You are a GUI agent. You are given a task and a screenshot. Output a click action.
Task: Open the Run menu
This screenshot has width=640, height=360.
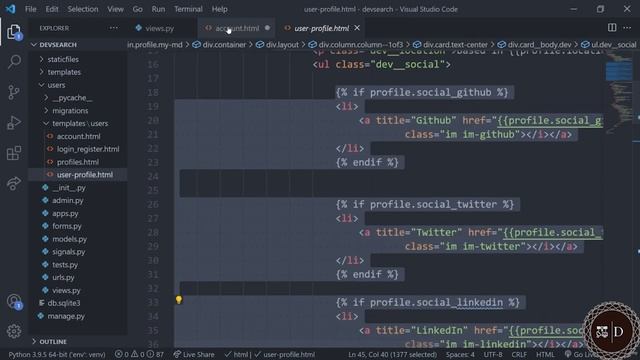[158, 9]
